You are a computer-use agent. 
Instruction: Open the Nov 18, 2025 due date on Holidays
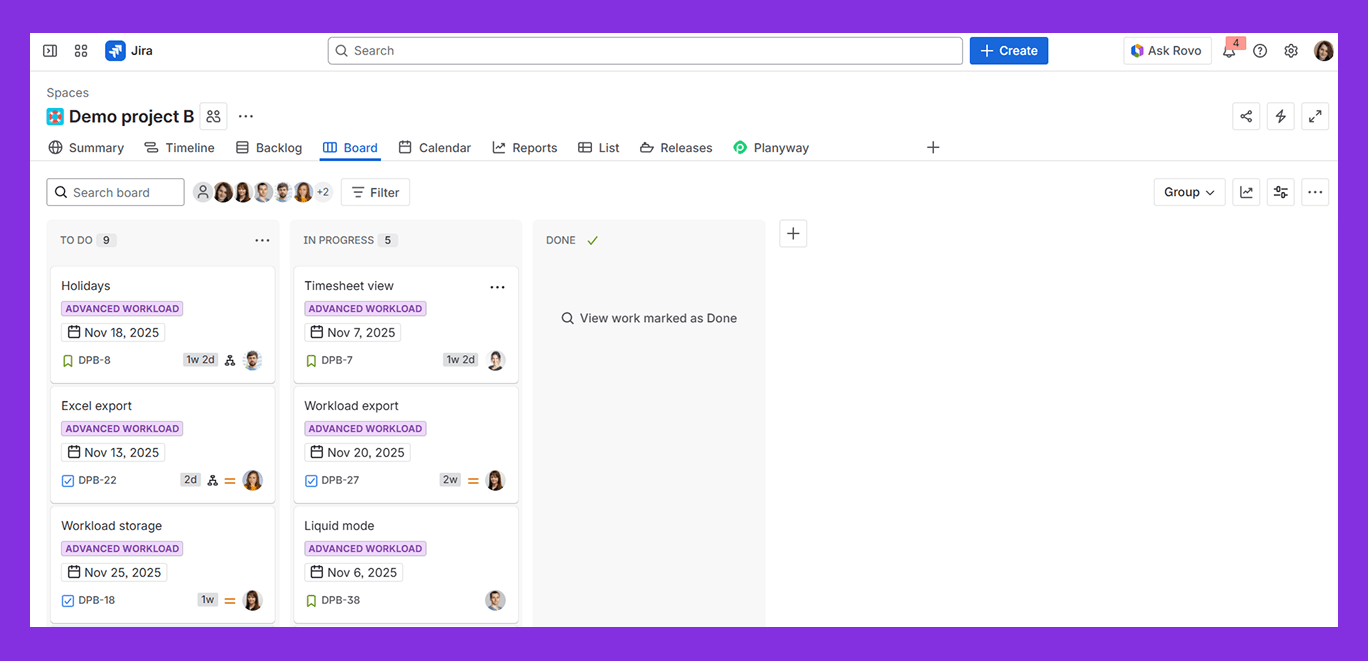113,332
